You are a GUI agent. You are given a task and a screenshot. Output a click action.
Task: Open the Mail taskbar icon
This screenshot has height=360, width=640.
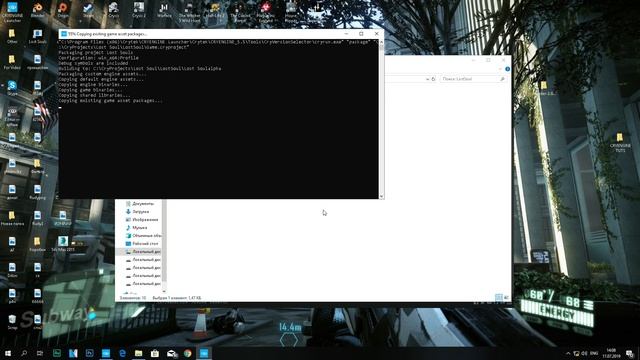(x=171, y=353)
